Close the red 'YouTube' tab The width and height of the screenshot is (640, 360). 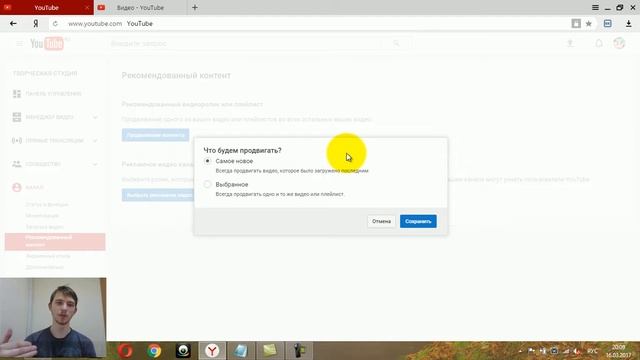(87, 7)
